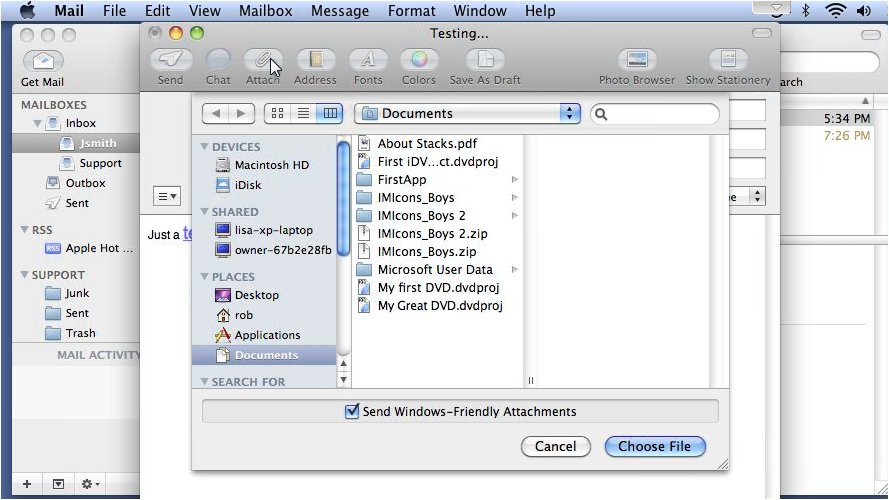The width and height of the screenshot is (889, 500).
Task: Open the File menu
Action: click(115, 10)
